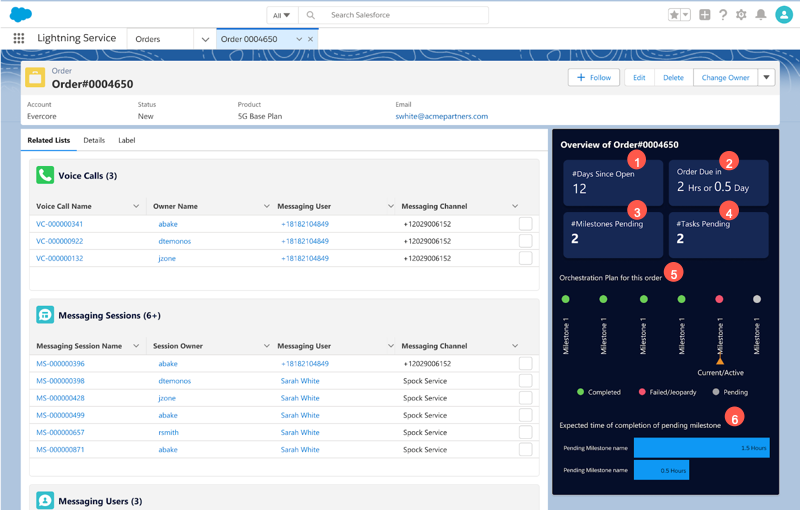Open the Notifications bell icon
This screenshot has height=510, width=800.
(761, 15)
